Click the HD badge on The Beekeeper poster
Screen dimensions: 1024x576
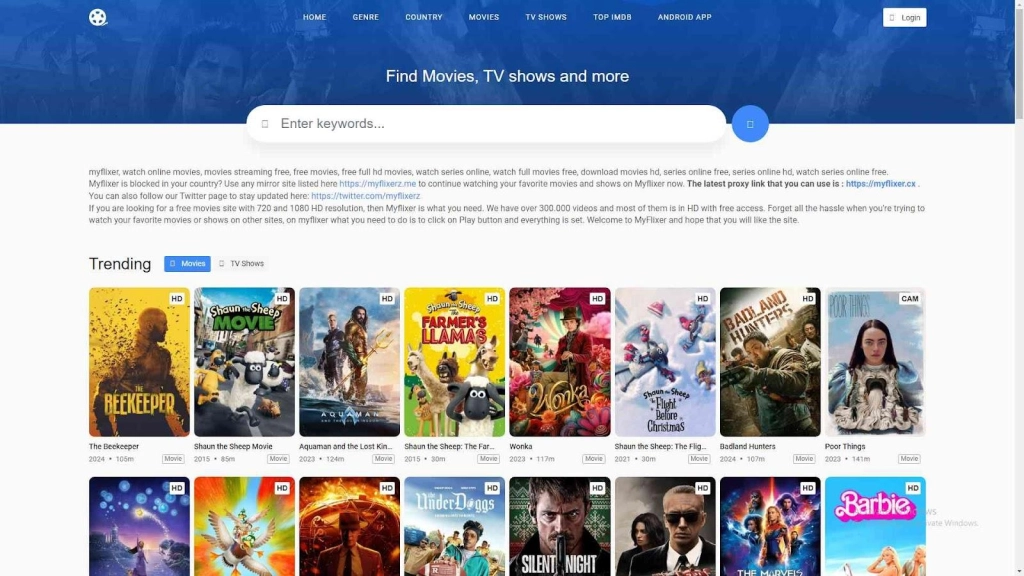(177, 299)
